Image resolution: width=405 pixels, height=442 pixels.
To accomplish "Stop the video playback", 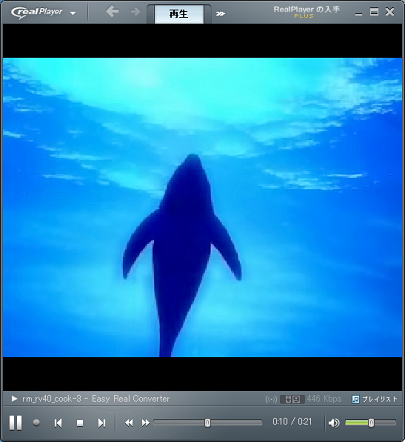I will (80, 423).
